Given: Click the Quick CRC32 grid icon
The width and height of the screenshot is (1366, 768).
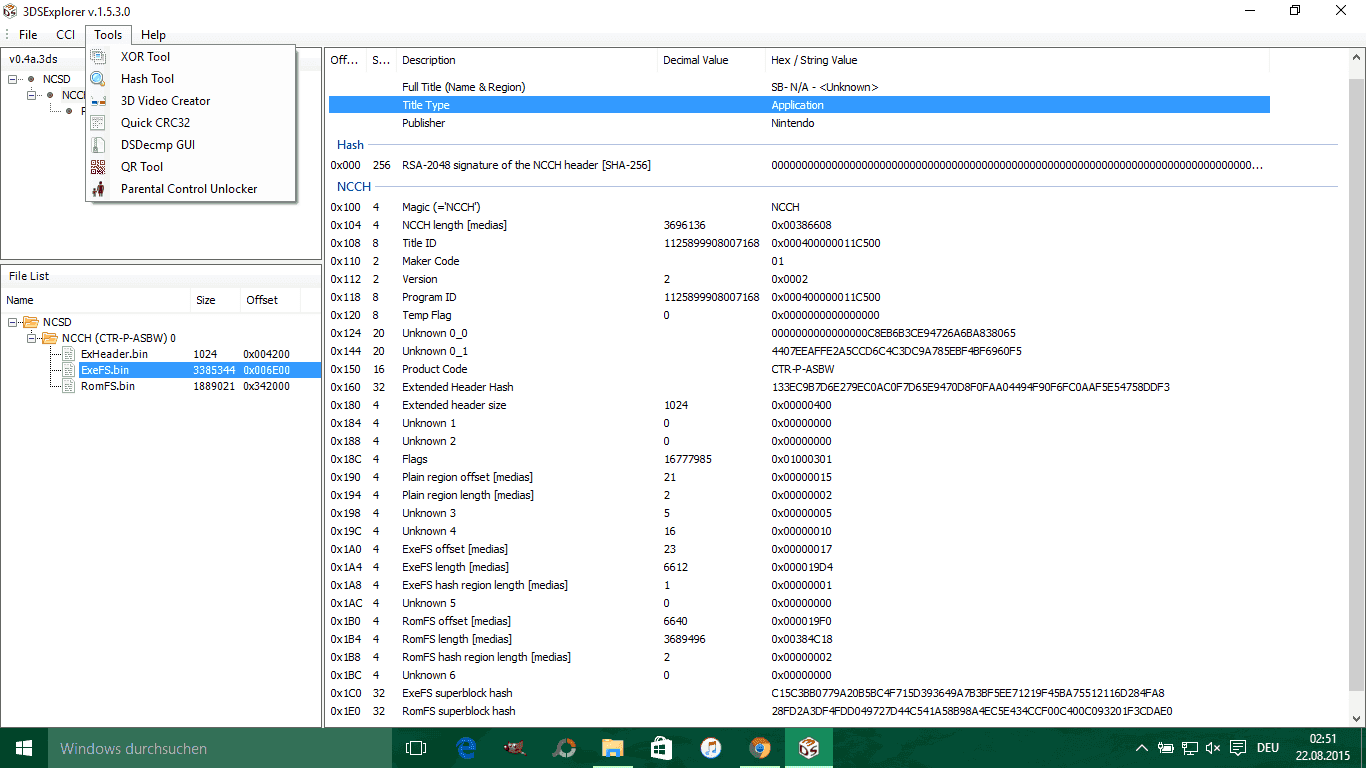Looking at the screenshot, I should tap(98, 123).
